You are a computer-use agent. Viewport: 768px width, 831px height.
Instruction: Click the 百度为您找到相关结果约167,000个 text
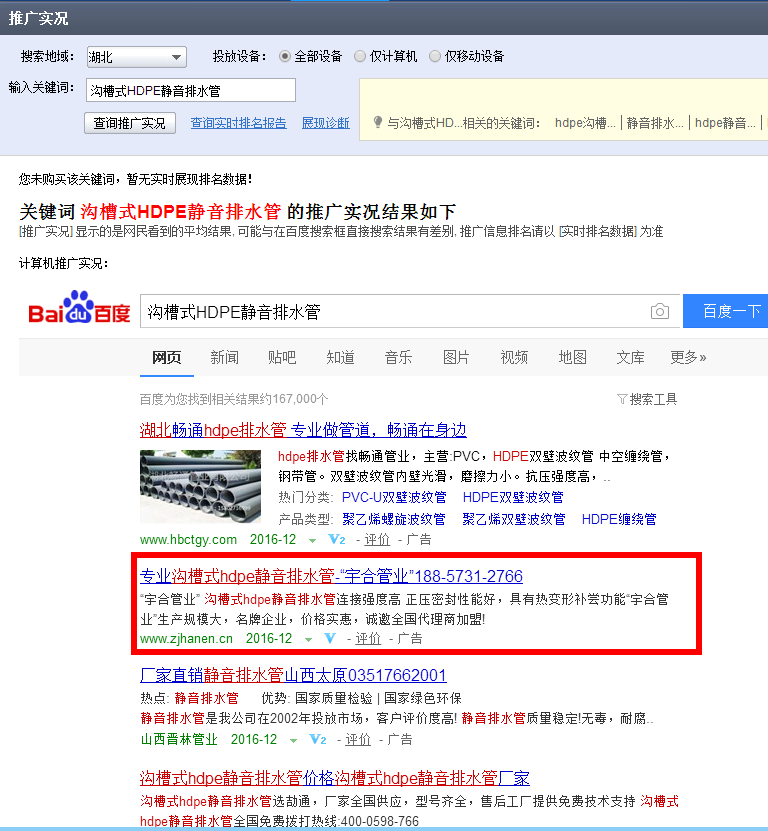coord(234,399)
